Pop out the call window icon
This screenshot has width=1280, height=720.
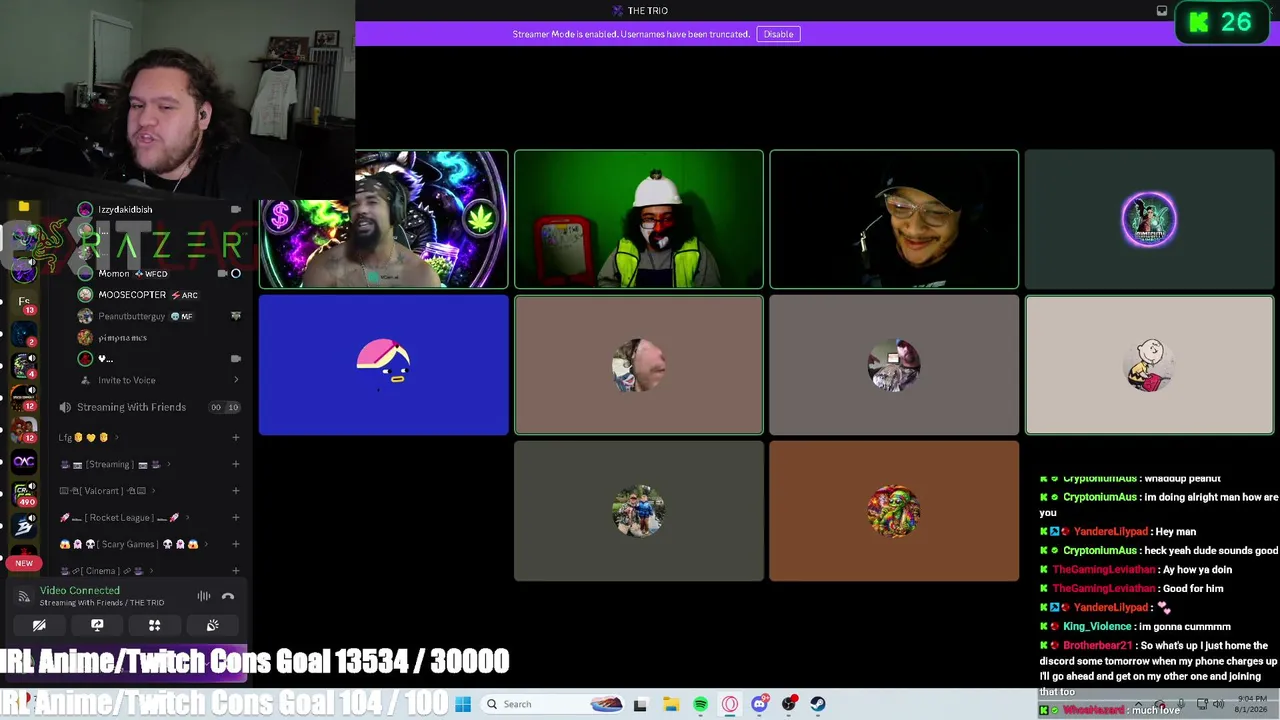(x=1162, y=11)
